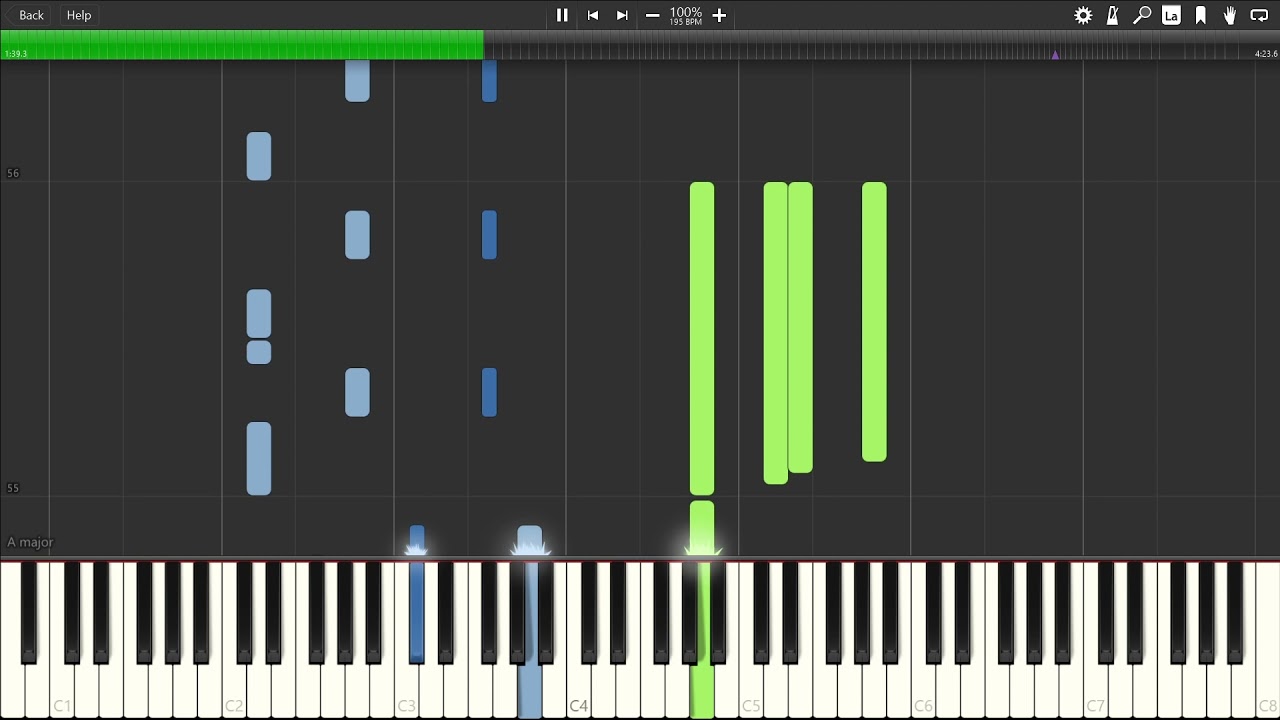Screen dimensions: 1280x720
Task: Play the C3 piano key
Action: tap(406, 690)
